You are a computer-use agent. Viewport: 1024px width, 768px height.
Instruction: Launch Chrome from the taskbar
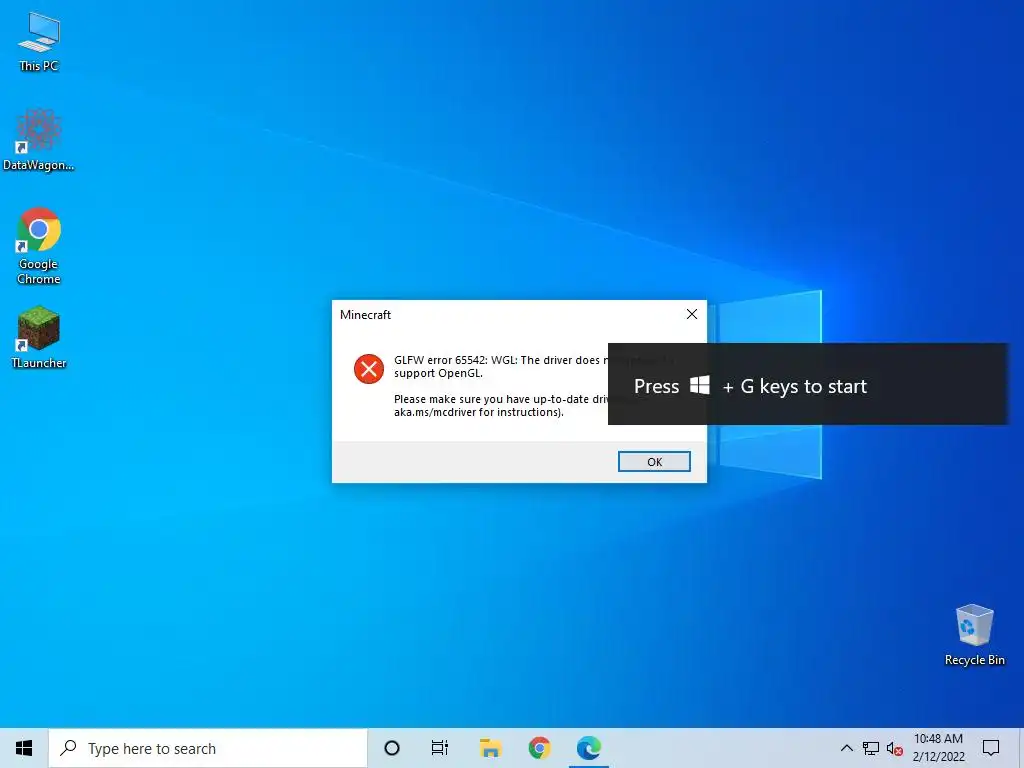(x=539, y=748)
